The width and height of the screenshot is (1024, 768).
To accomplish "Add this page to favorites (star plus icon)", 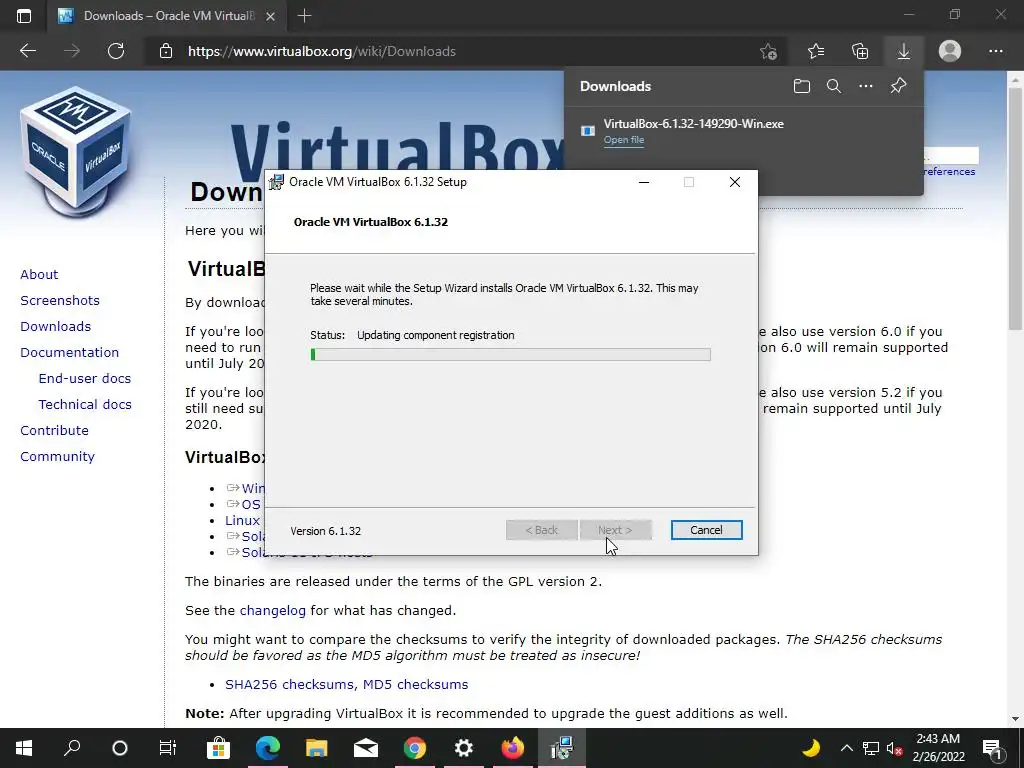I will (769, 51).
